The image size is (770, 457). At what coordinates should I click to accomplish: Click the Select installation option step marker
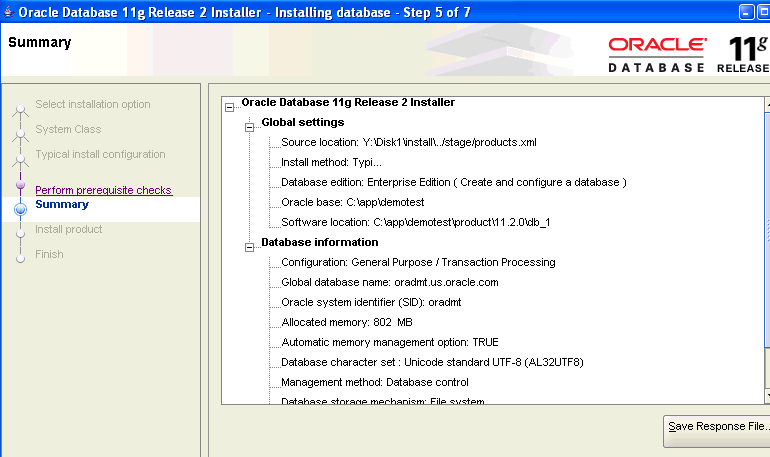[21, 110]
